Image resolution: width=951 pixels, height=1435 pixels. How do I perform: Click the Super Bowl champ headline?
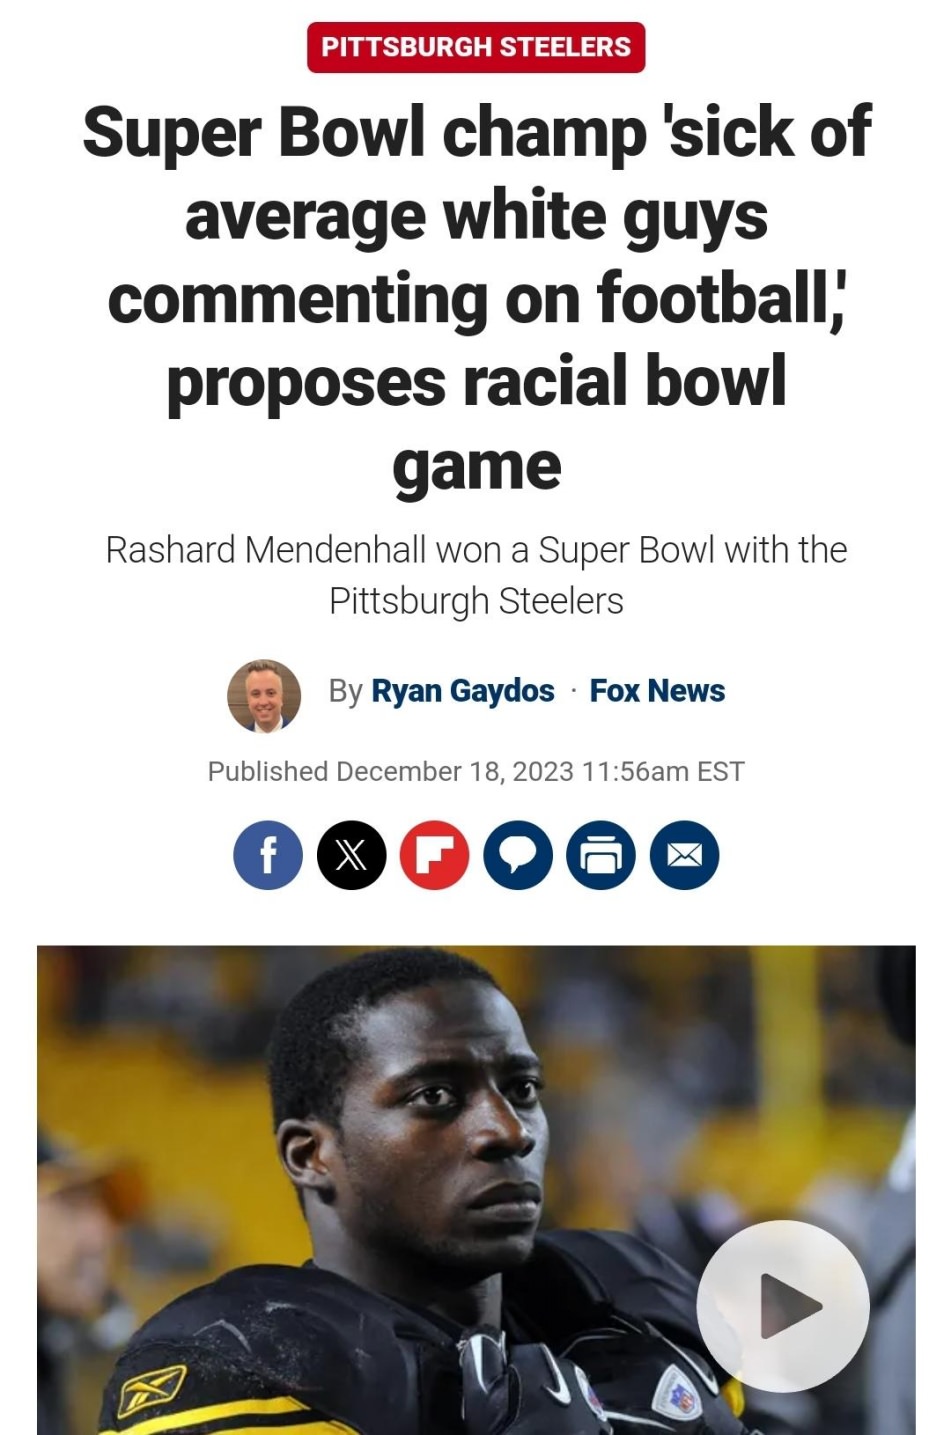(x=476, y=298)
